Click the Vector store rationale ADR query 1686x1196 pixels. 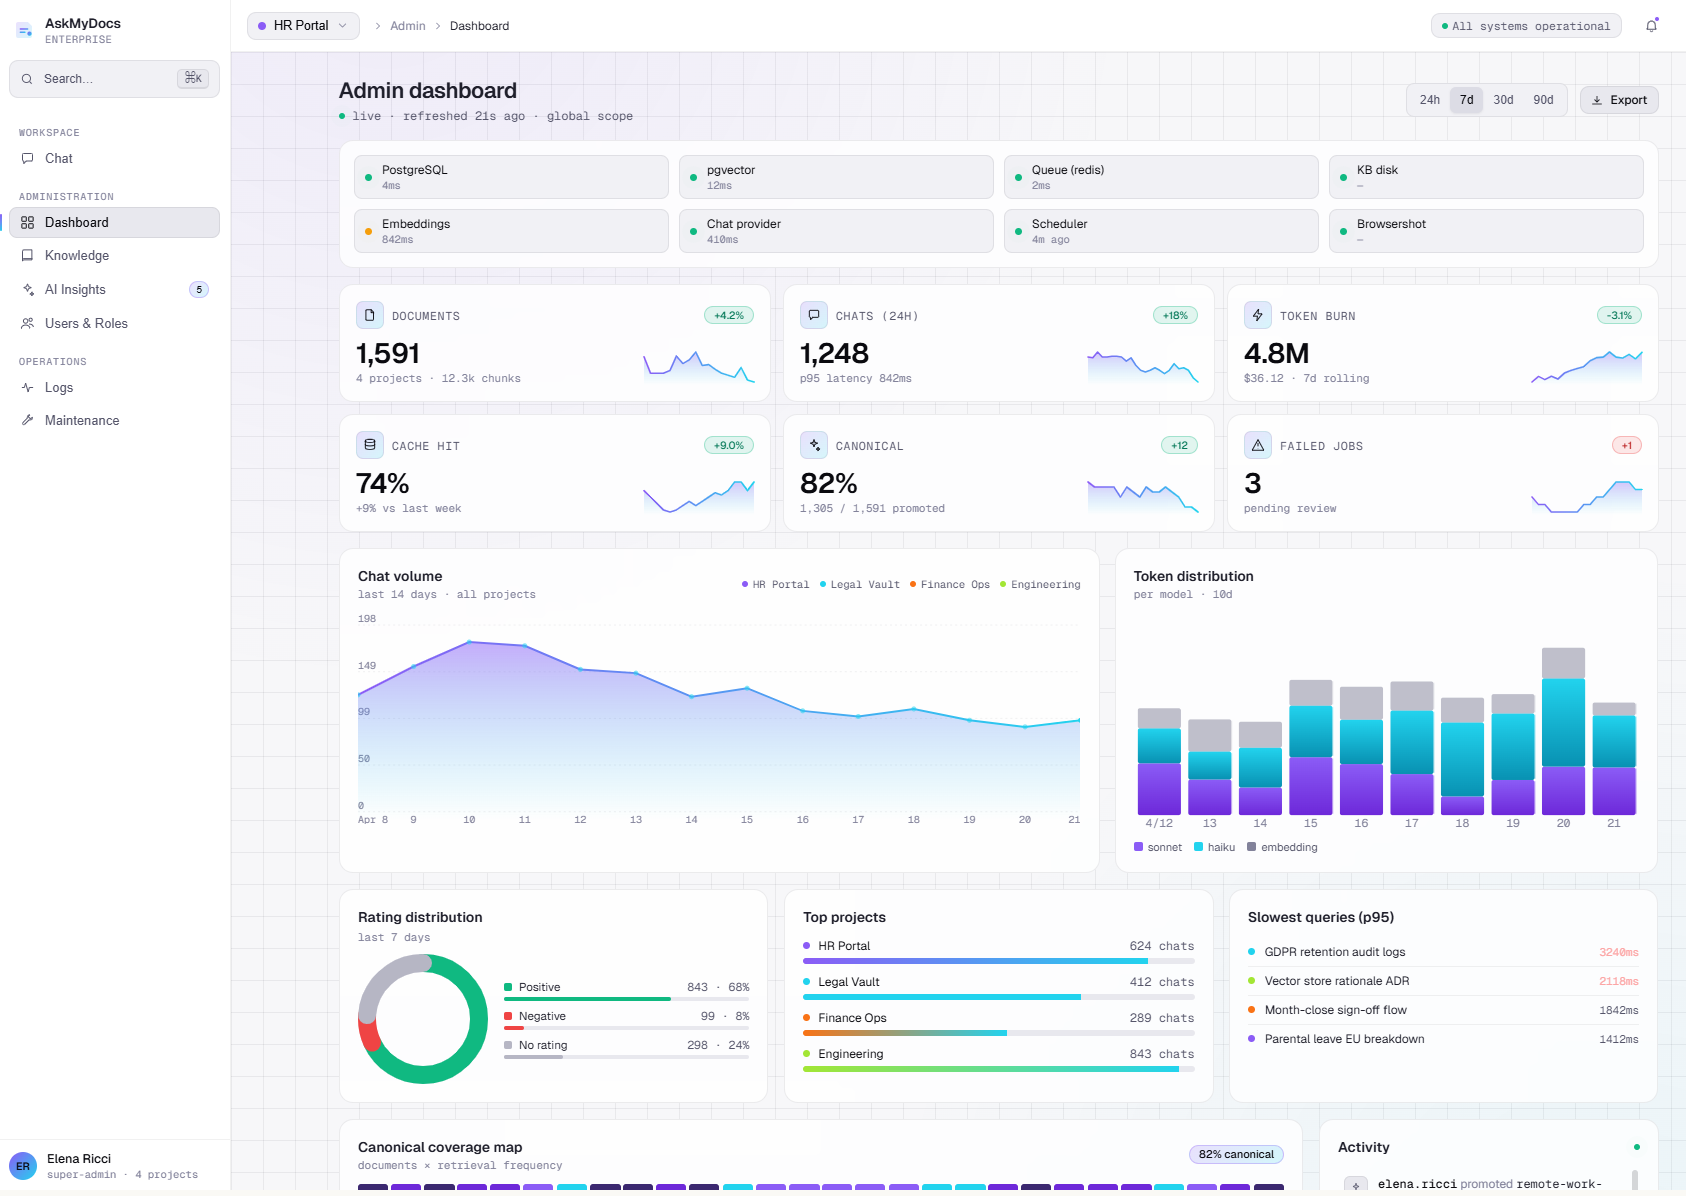[1443, 981]
